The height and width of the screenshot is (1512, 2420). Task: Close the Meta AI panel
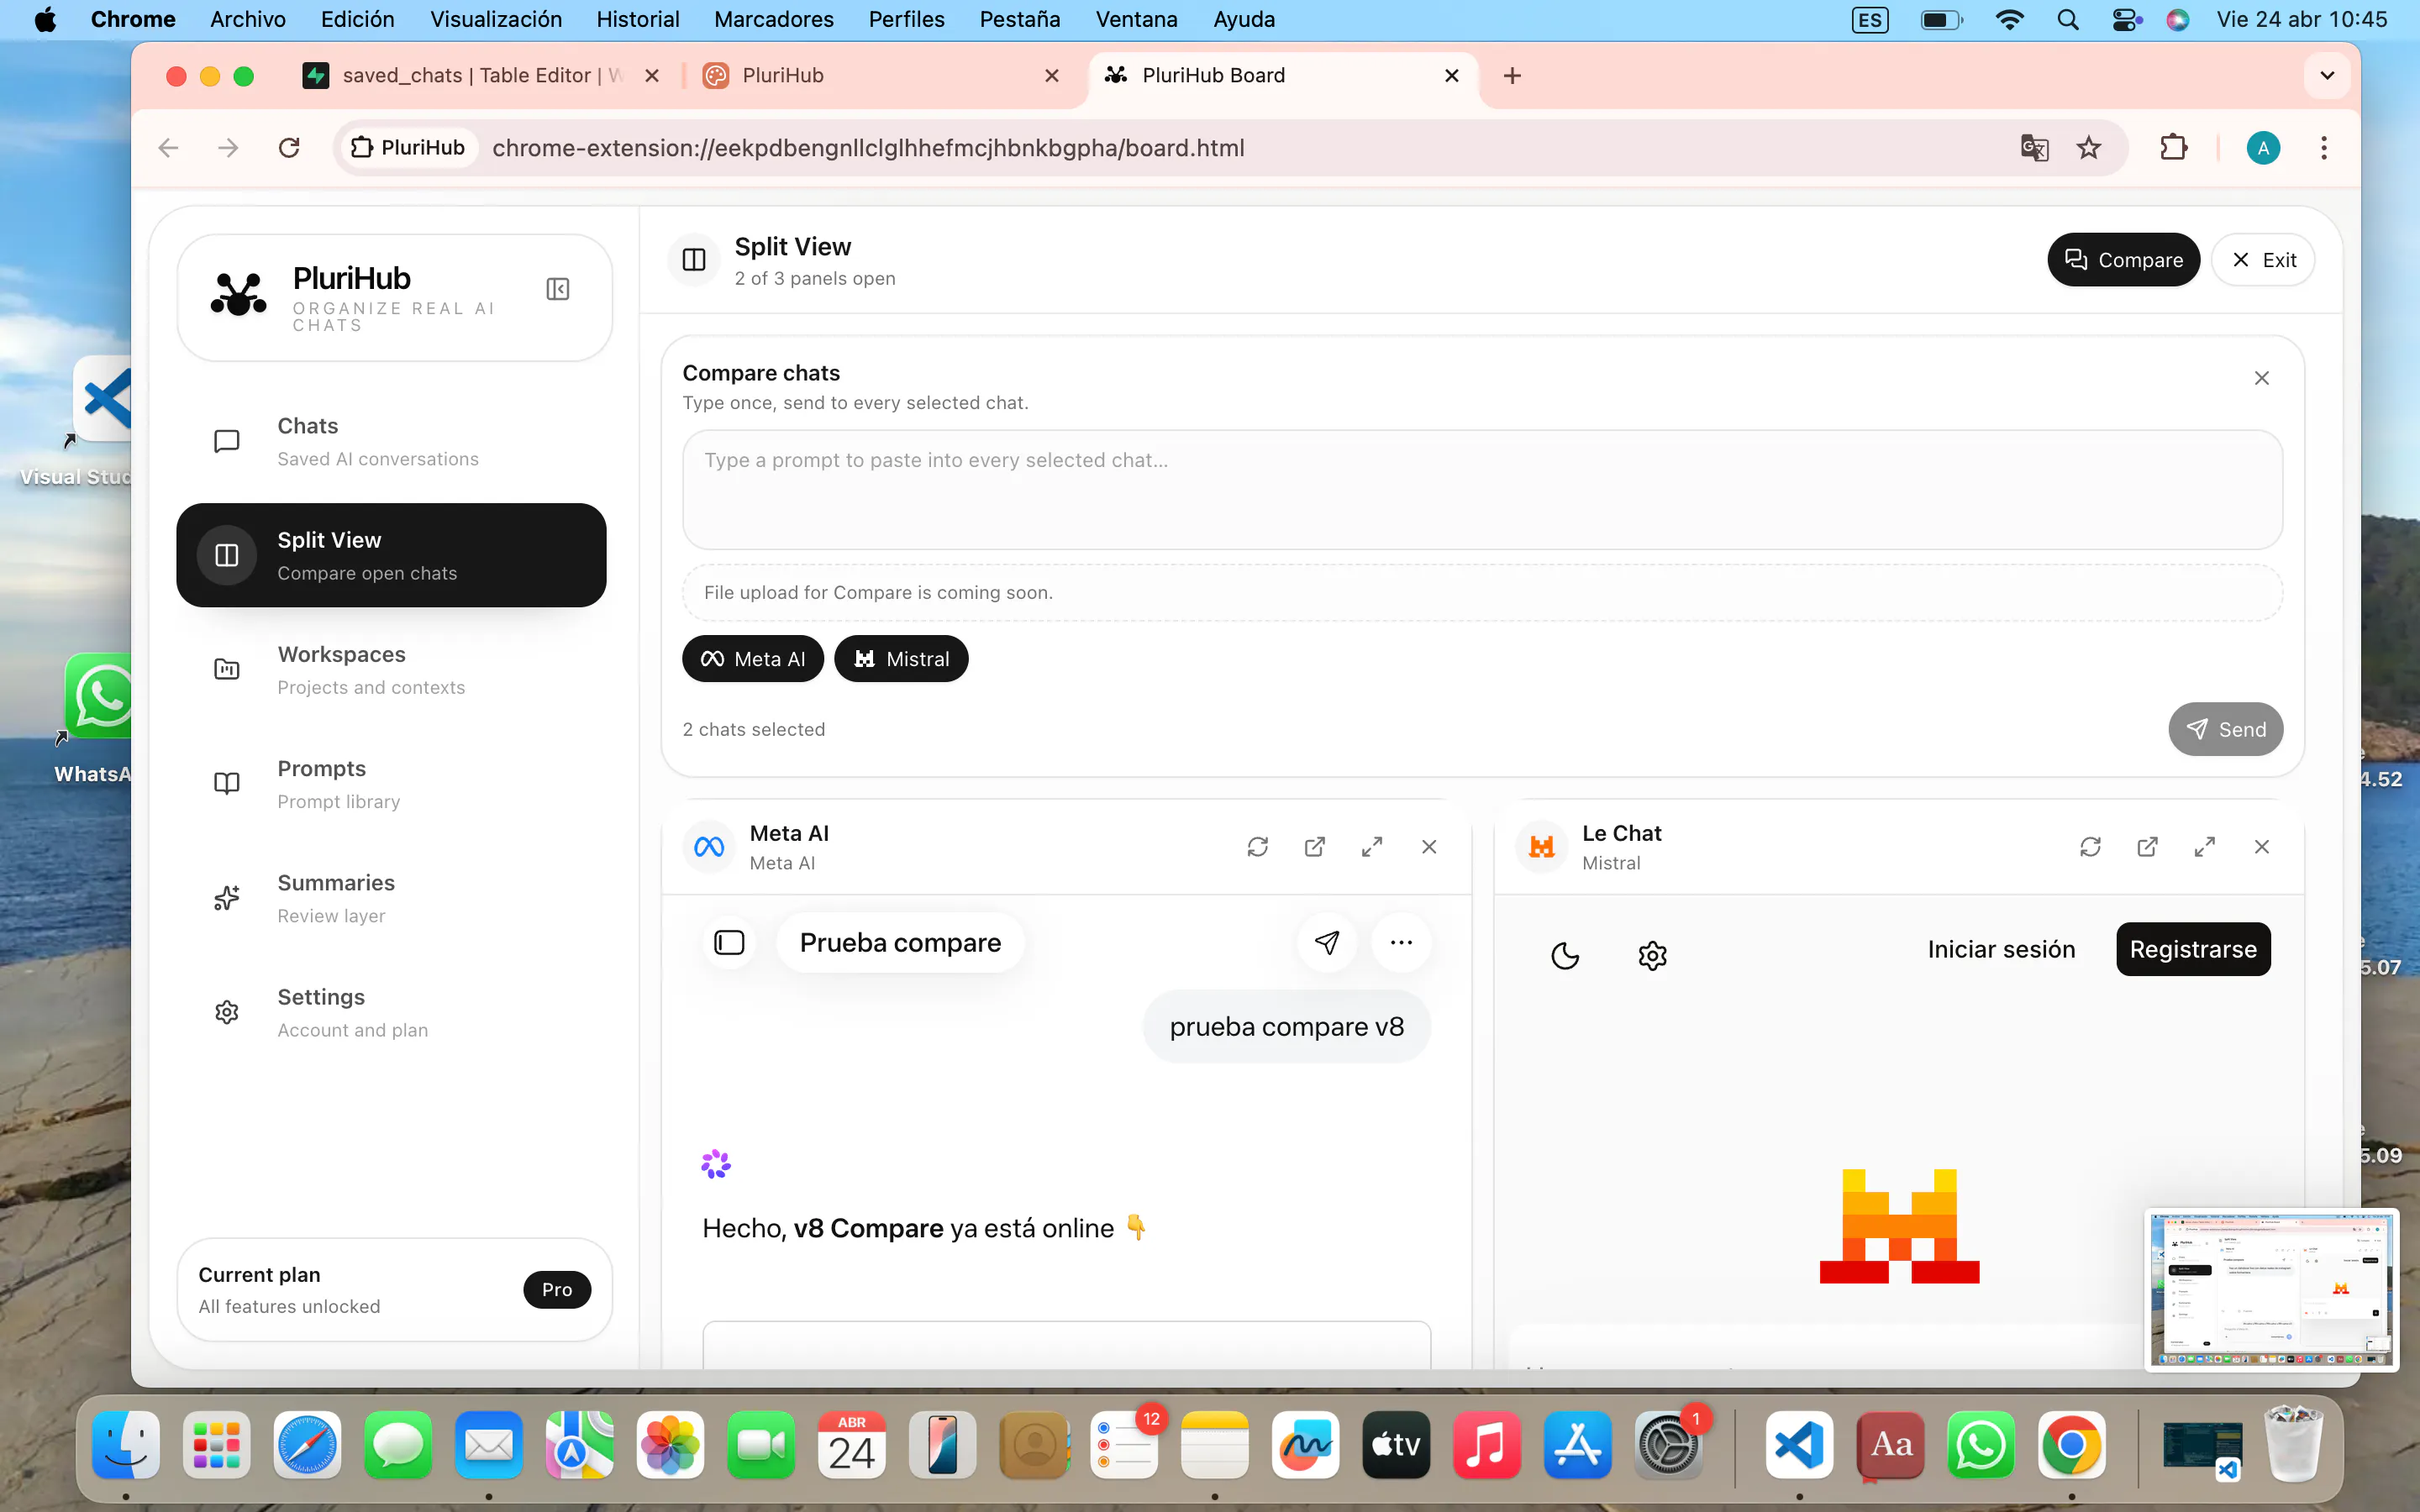tap(1429, 847)
